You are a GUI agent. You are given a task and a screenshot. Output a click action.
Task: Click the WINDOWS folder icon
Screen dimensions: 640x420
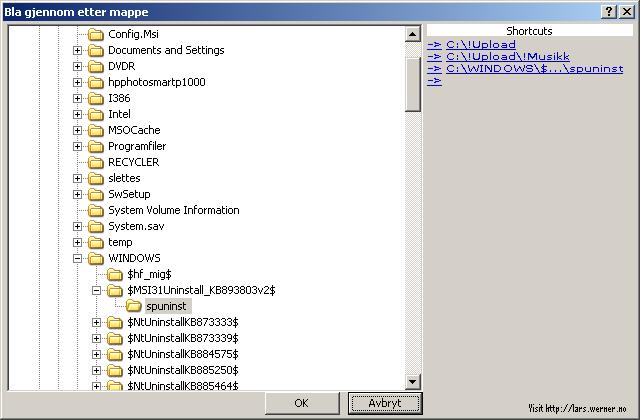tap(96, 258)
